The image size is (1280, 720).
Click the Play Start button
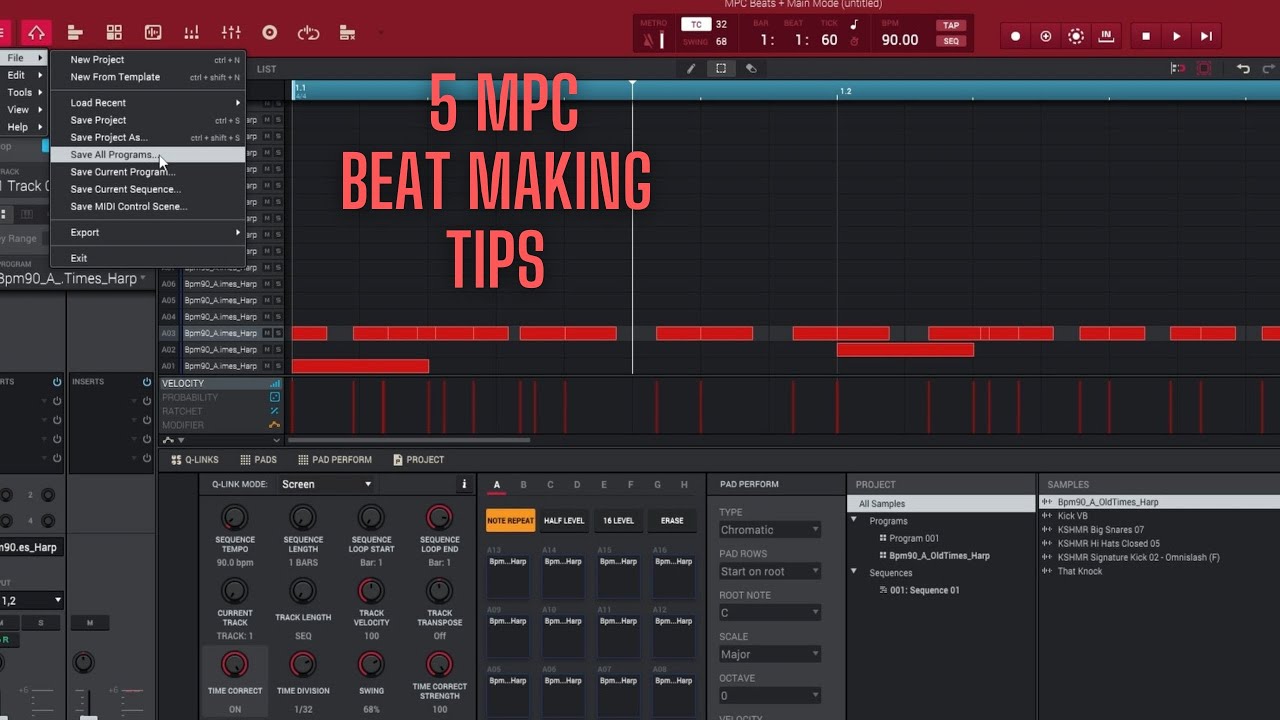[x=1207, y=36]
